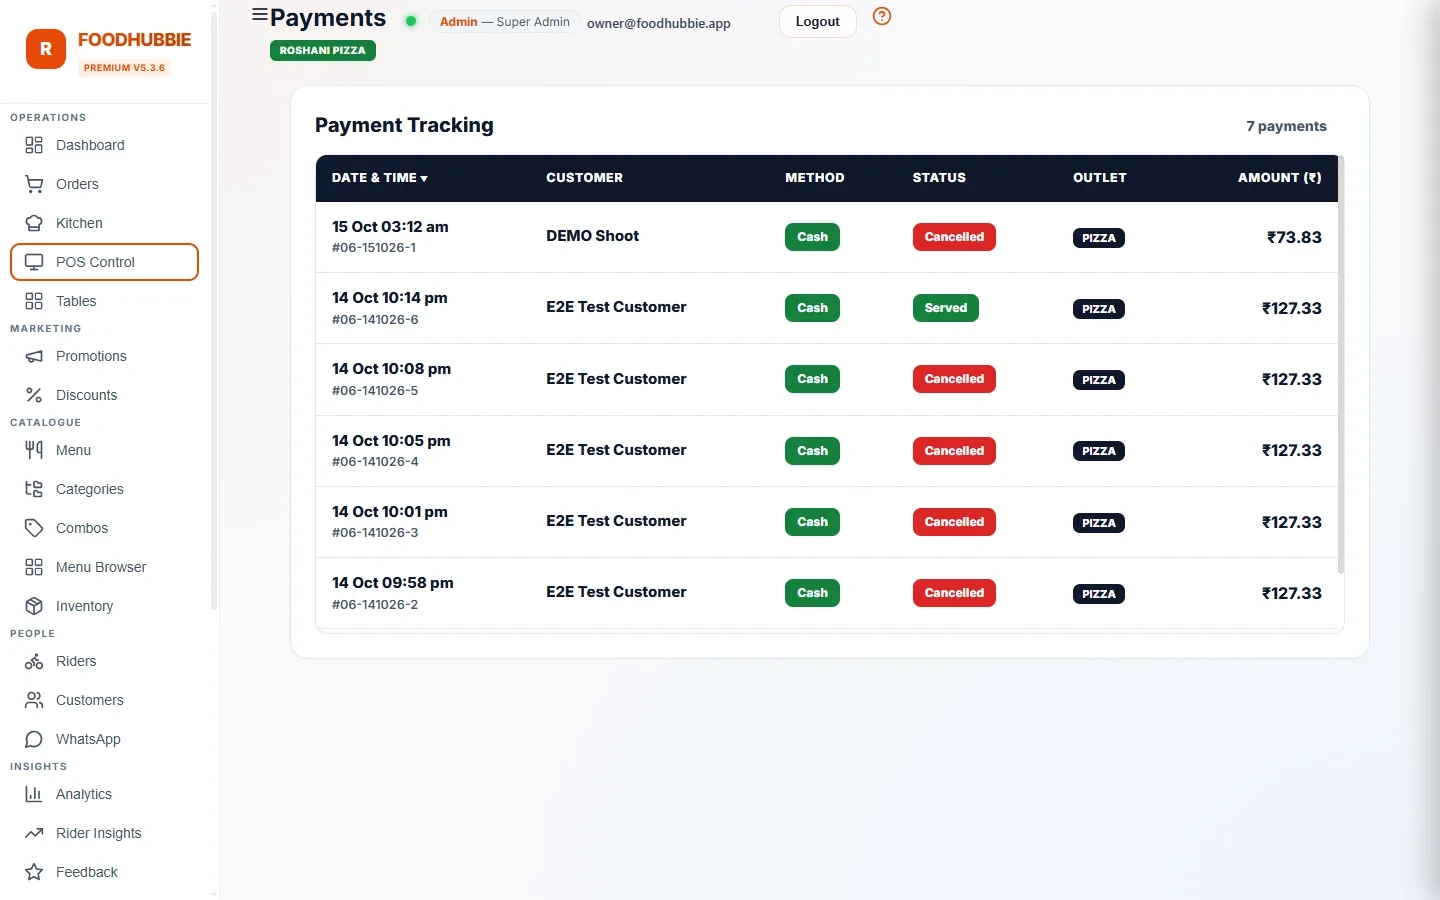Click order number #06-151026-1
This screenshot has height=900, width=1440.
tap(374, 248)
